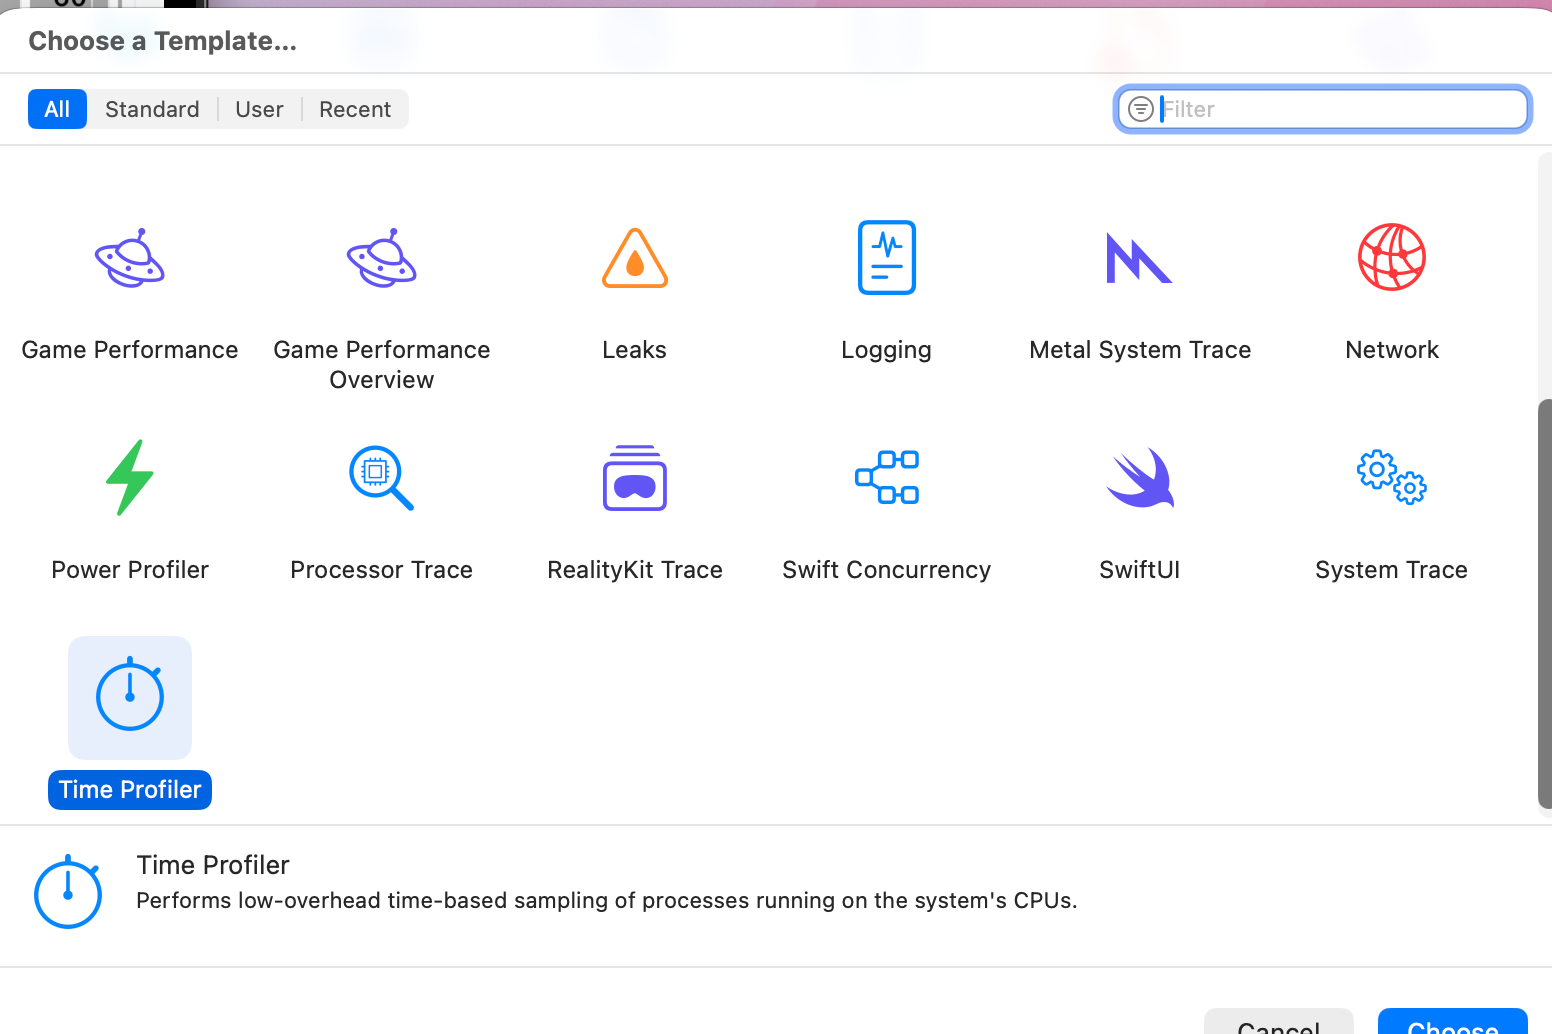Switch to the User tab
The width and height of the screenshot is (1552, 1034).
[x=259, y=109]
